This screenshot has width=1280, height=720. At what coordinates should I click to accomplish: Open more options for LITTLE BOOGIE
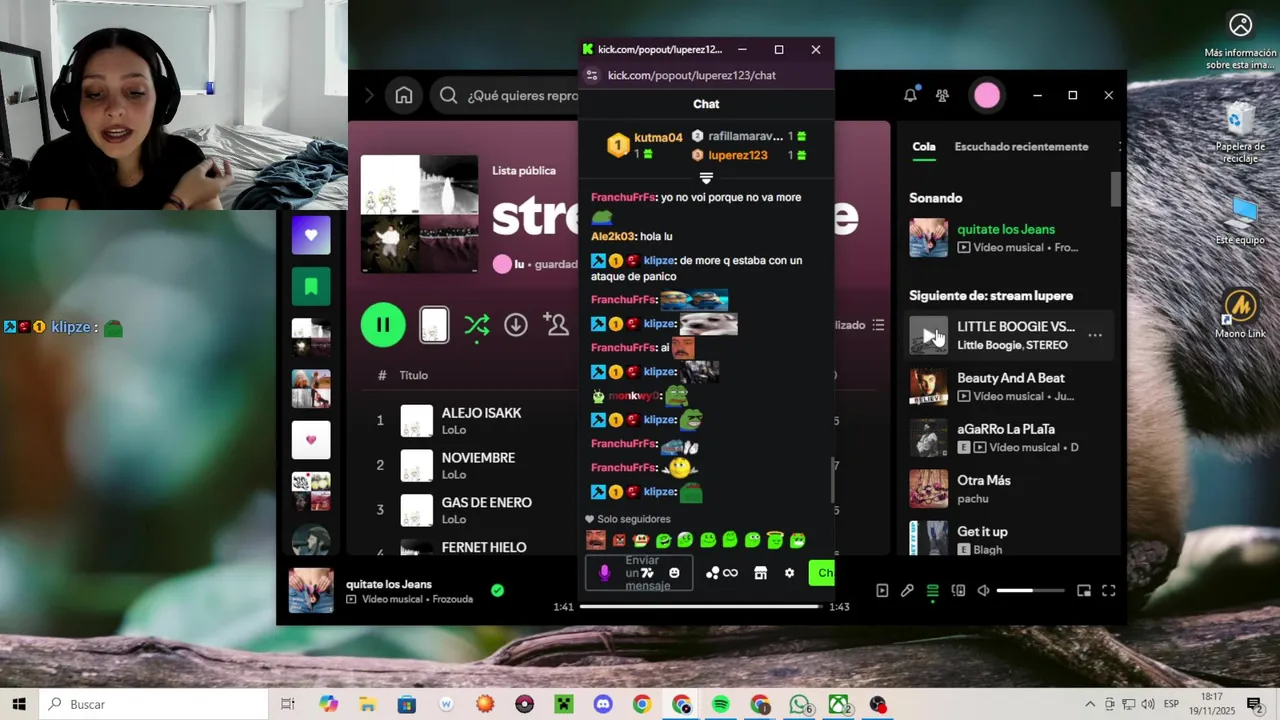[x=1095, y=336]
